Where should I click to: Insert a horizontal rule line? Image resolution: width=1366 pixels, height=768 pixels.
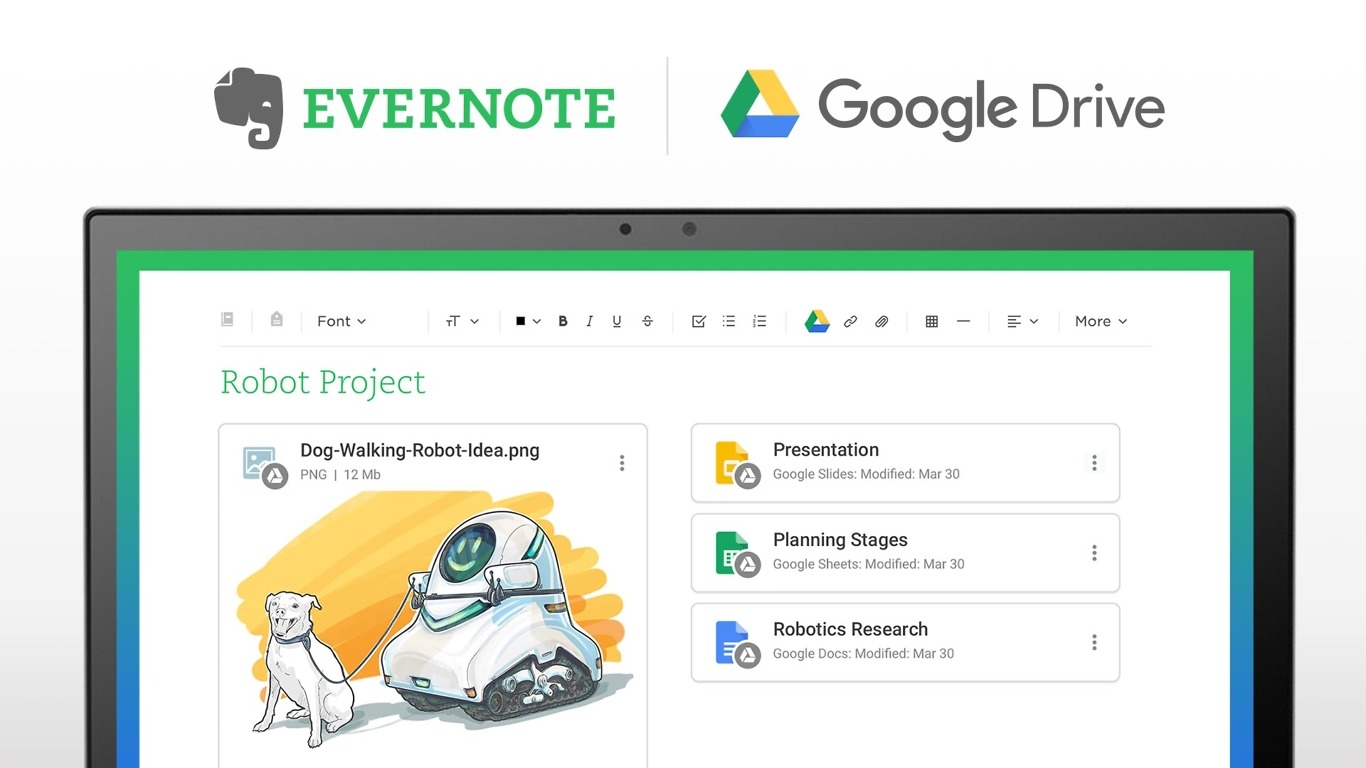(x=963, y=321)
